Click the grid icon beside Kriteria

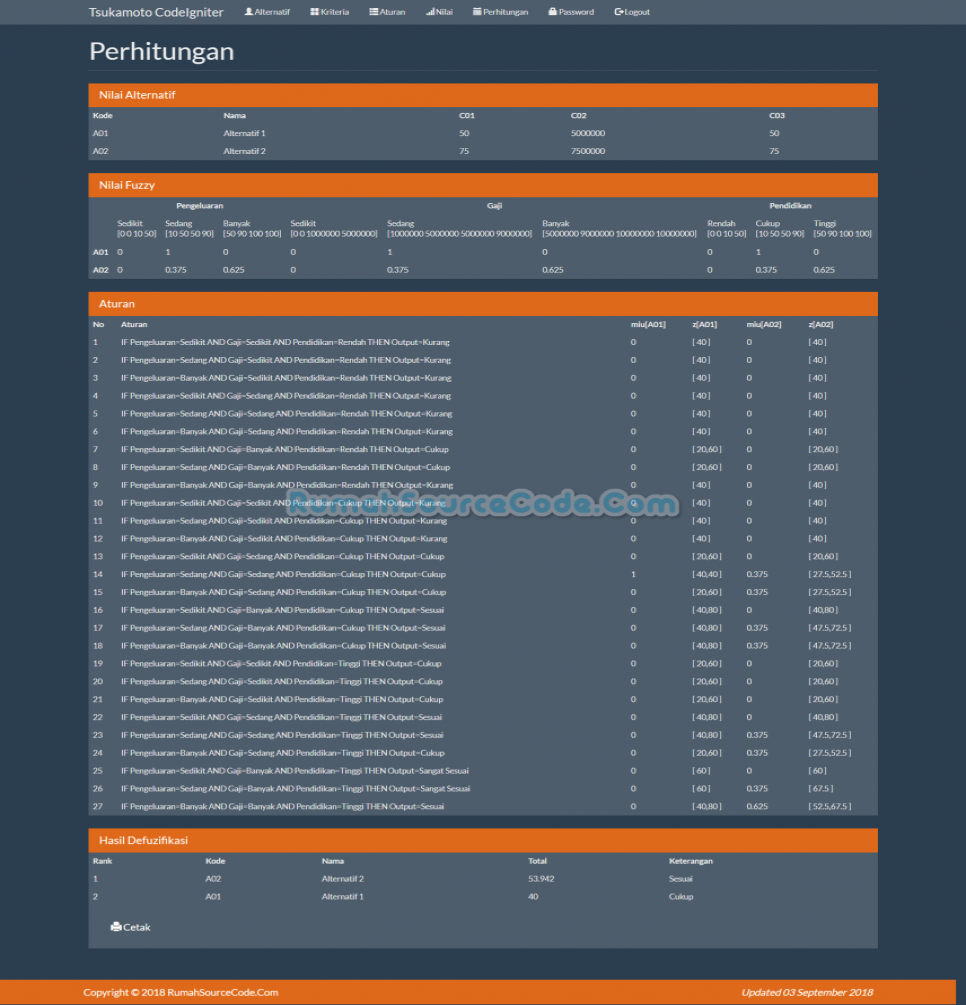click(315, 12)
